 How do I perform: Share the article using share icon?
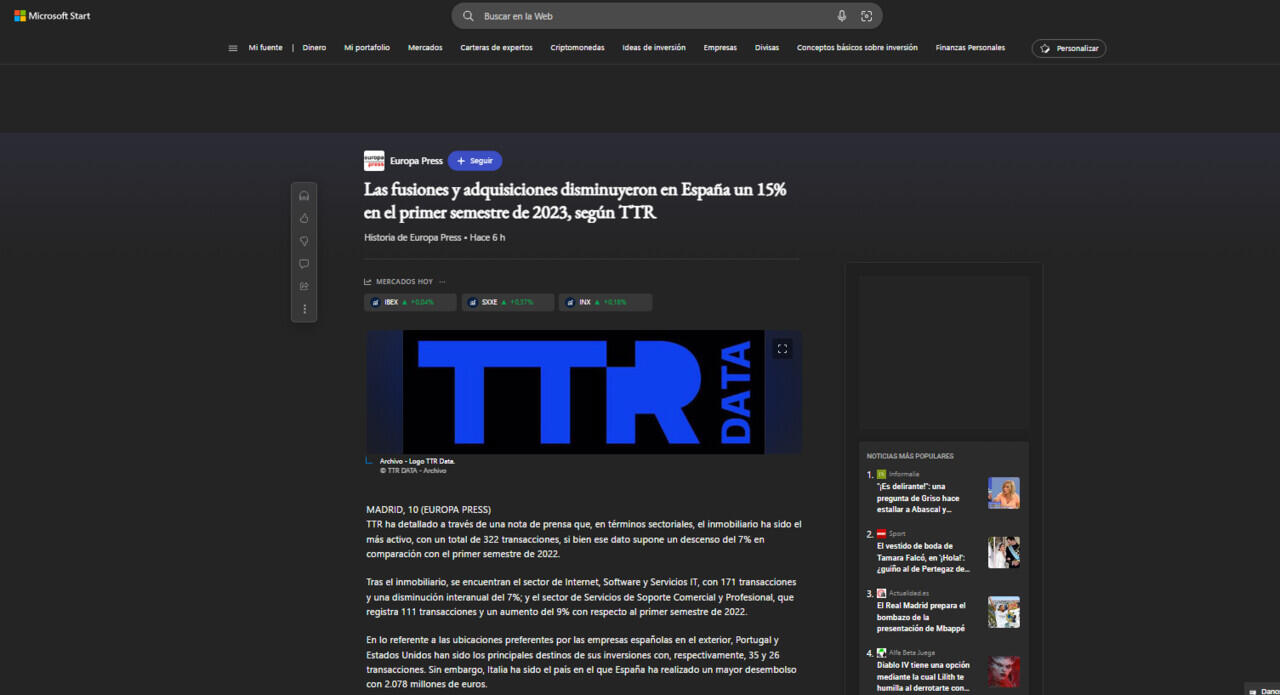pos(304,286)
